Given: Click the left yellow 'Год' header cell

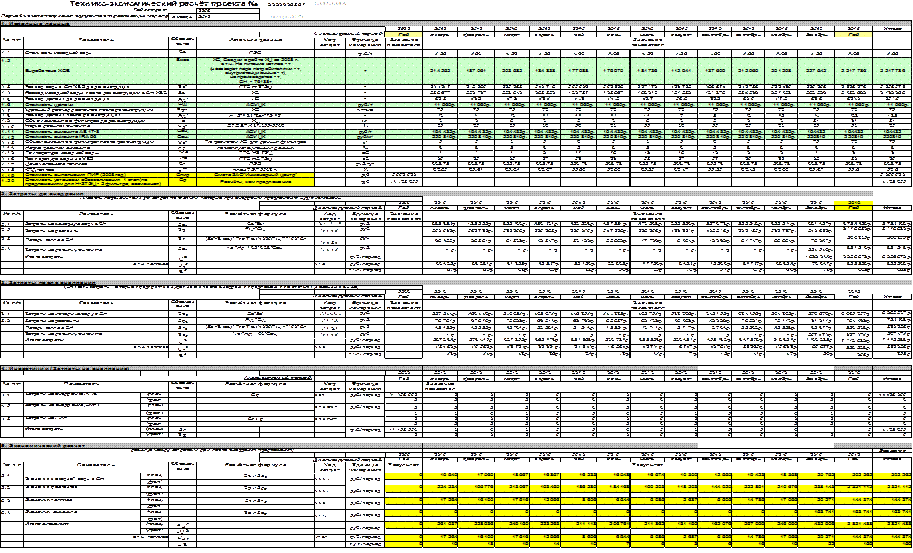Looking at the screenshot, I should 403,35.
